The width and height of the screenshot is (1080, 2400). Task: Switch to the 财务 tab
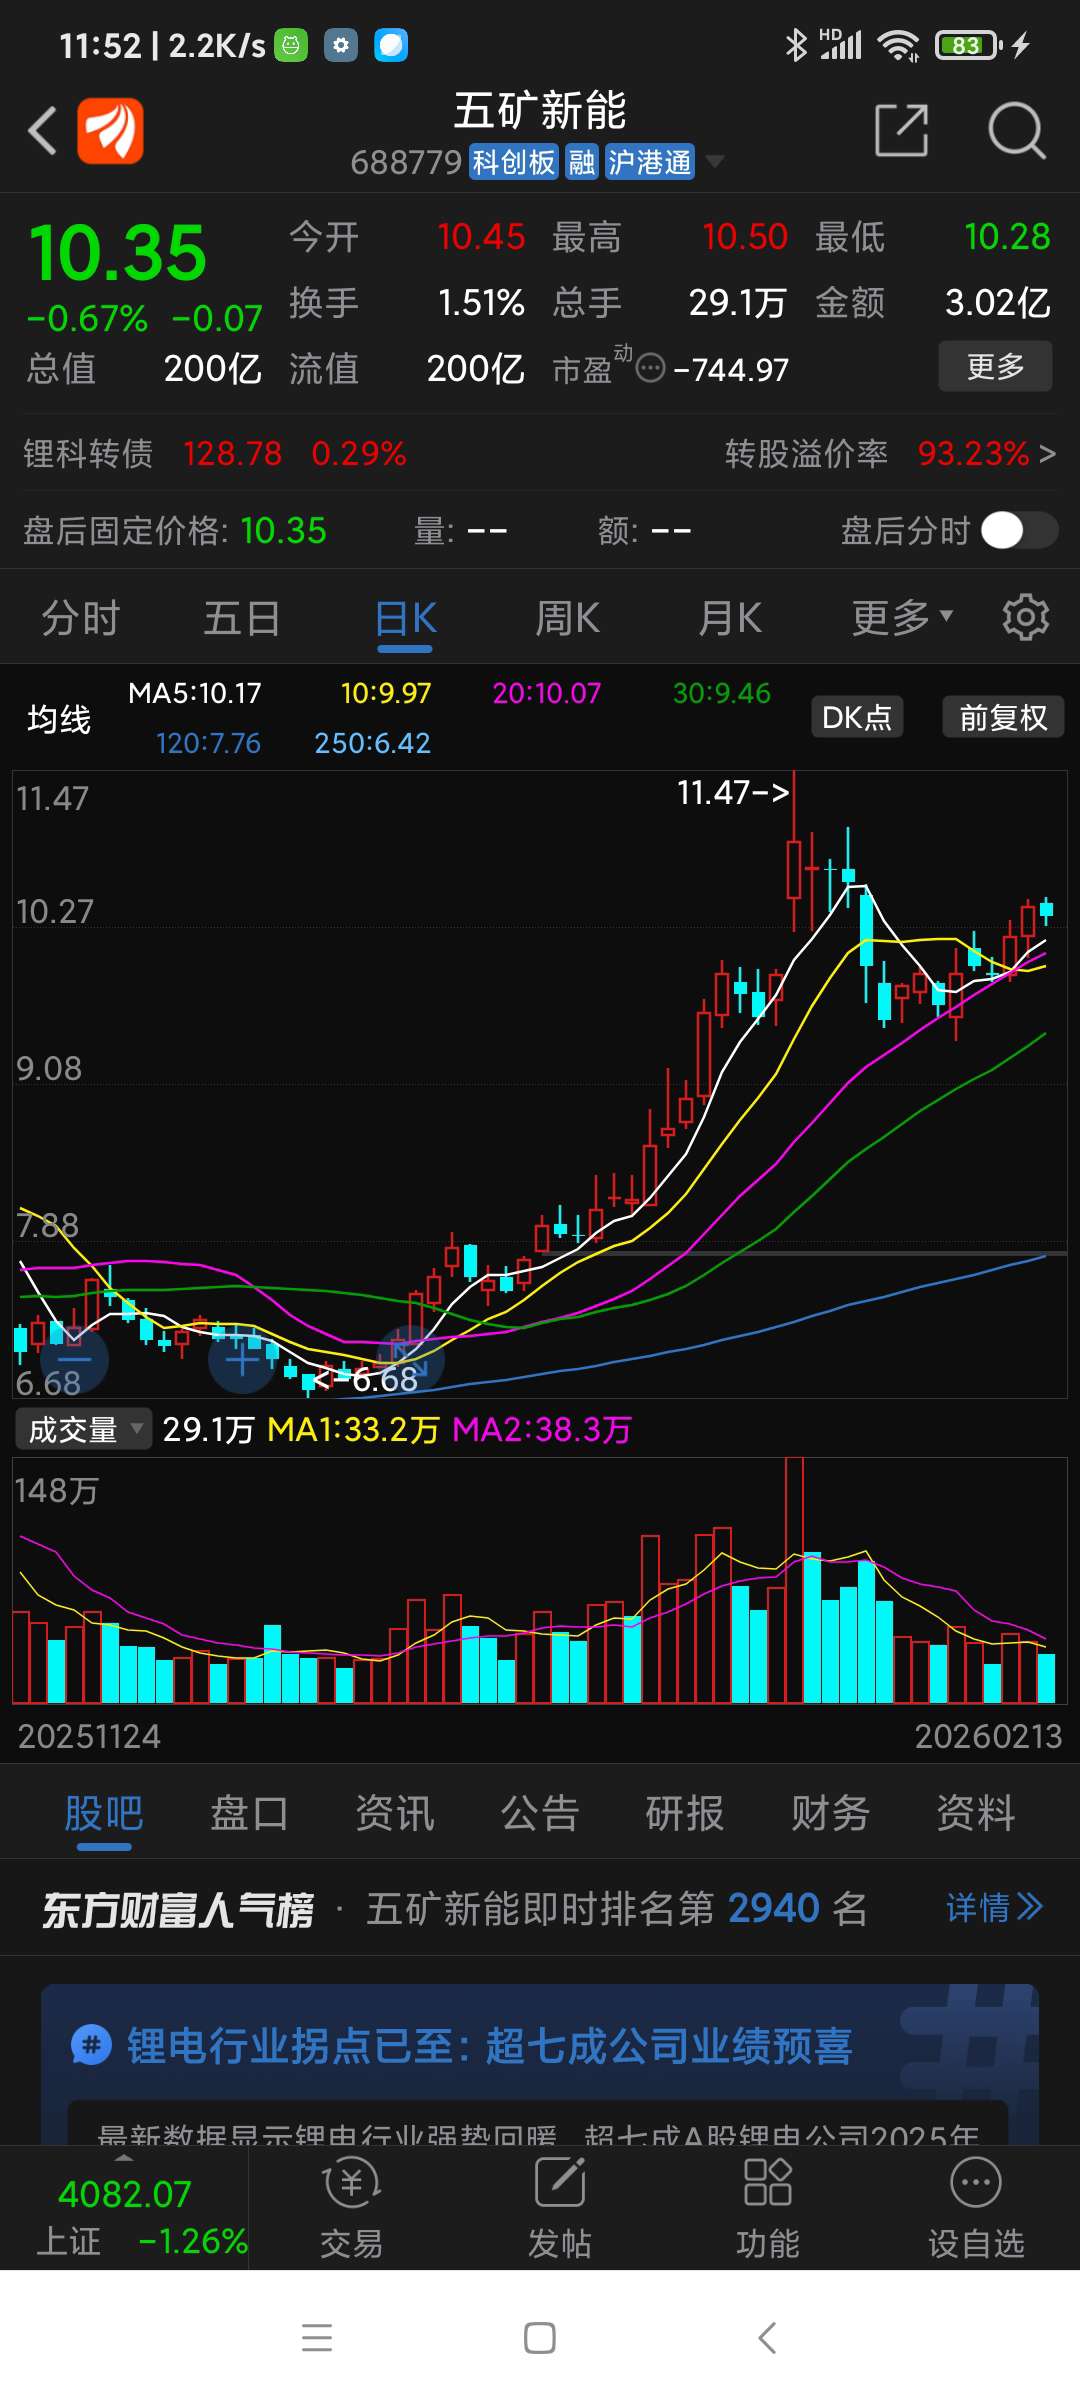point(830,1813)
